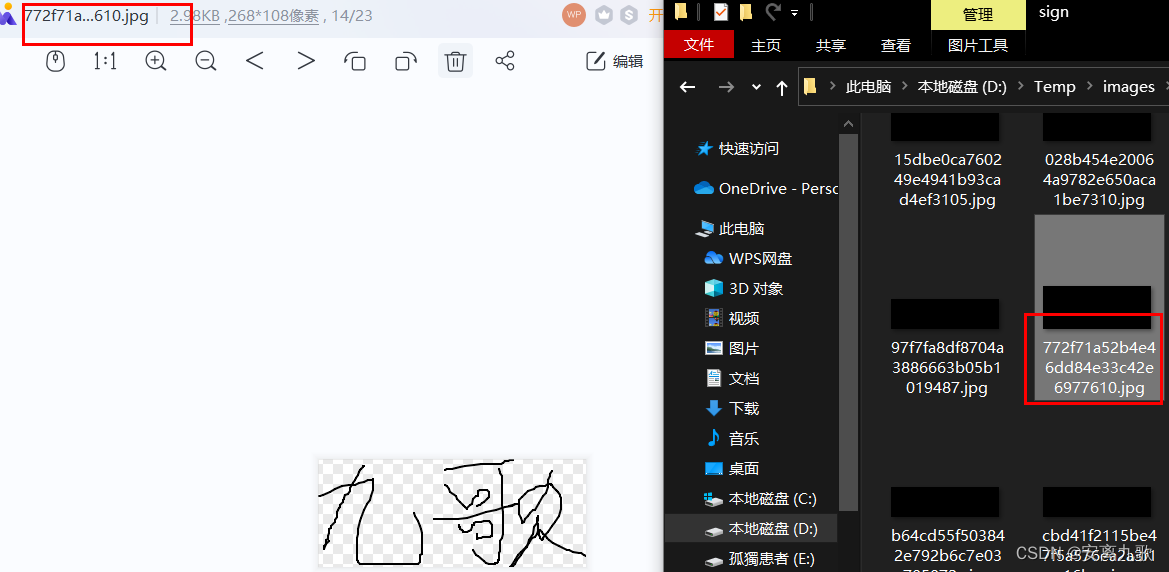The height and width of the screenshot is (572, 1169).
Task: Open the recent locations dropdown chevron
Action: (757, 87)
